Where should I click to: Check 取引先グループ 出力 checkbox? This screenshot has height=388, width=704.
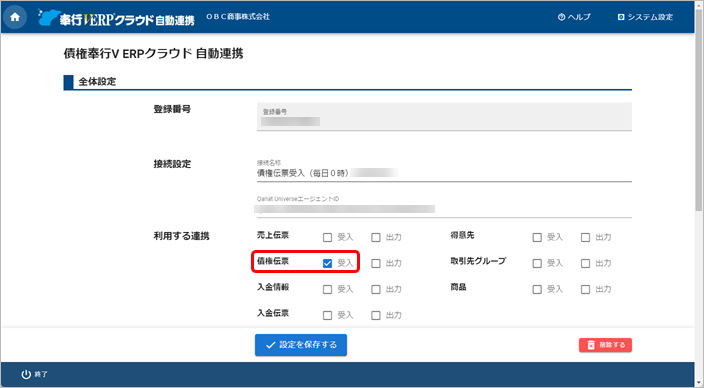[585, 263]
